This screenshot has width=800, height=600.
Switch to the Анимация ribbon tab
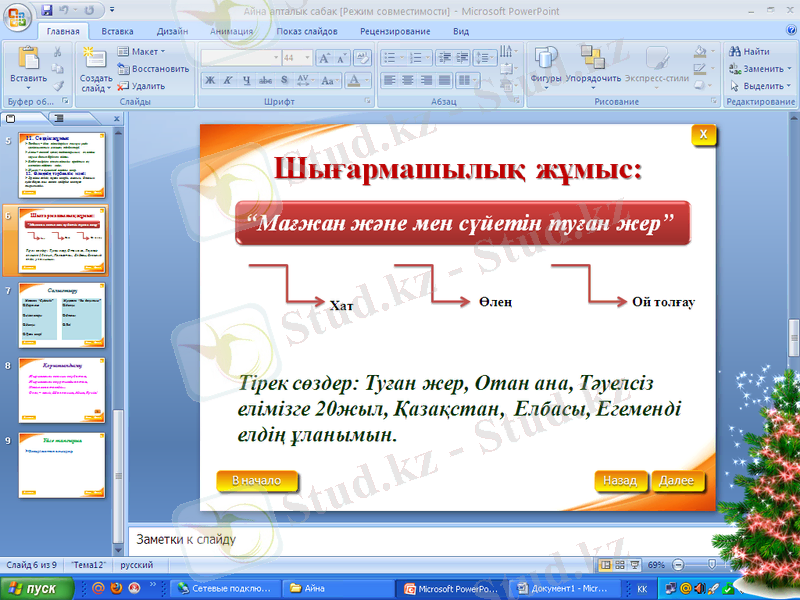tap(232, 31)
